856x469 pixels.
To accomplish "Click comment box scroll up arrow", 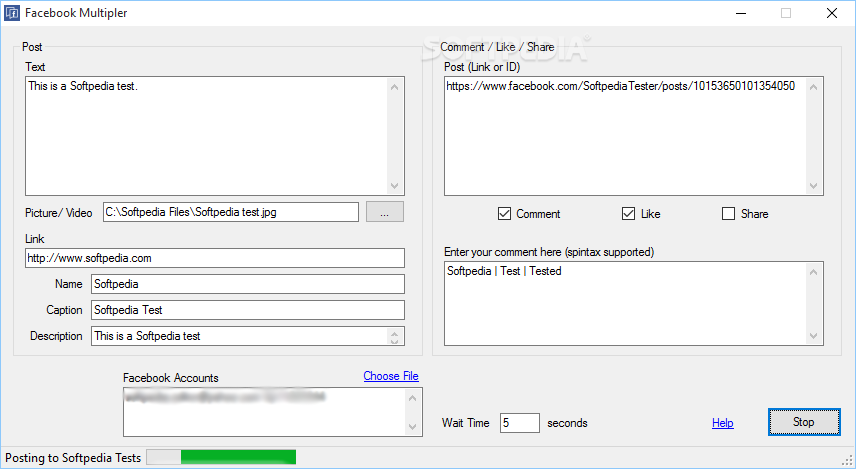I will (x=813, y=271).
